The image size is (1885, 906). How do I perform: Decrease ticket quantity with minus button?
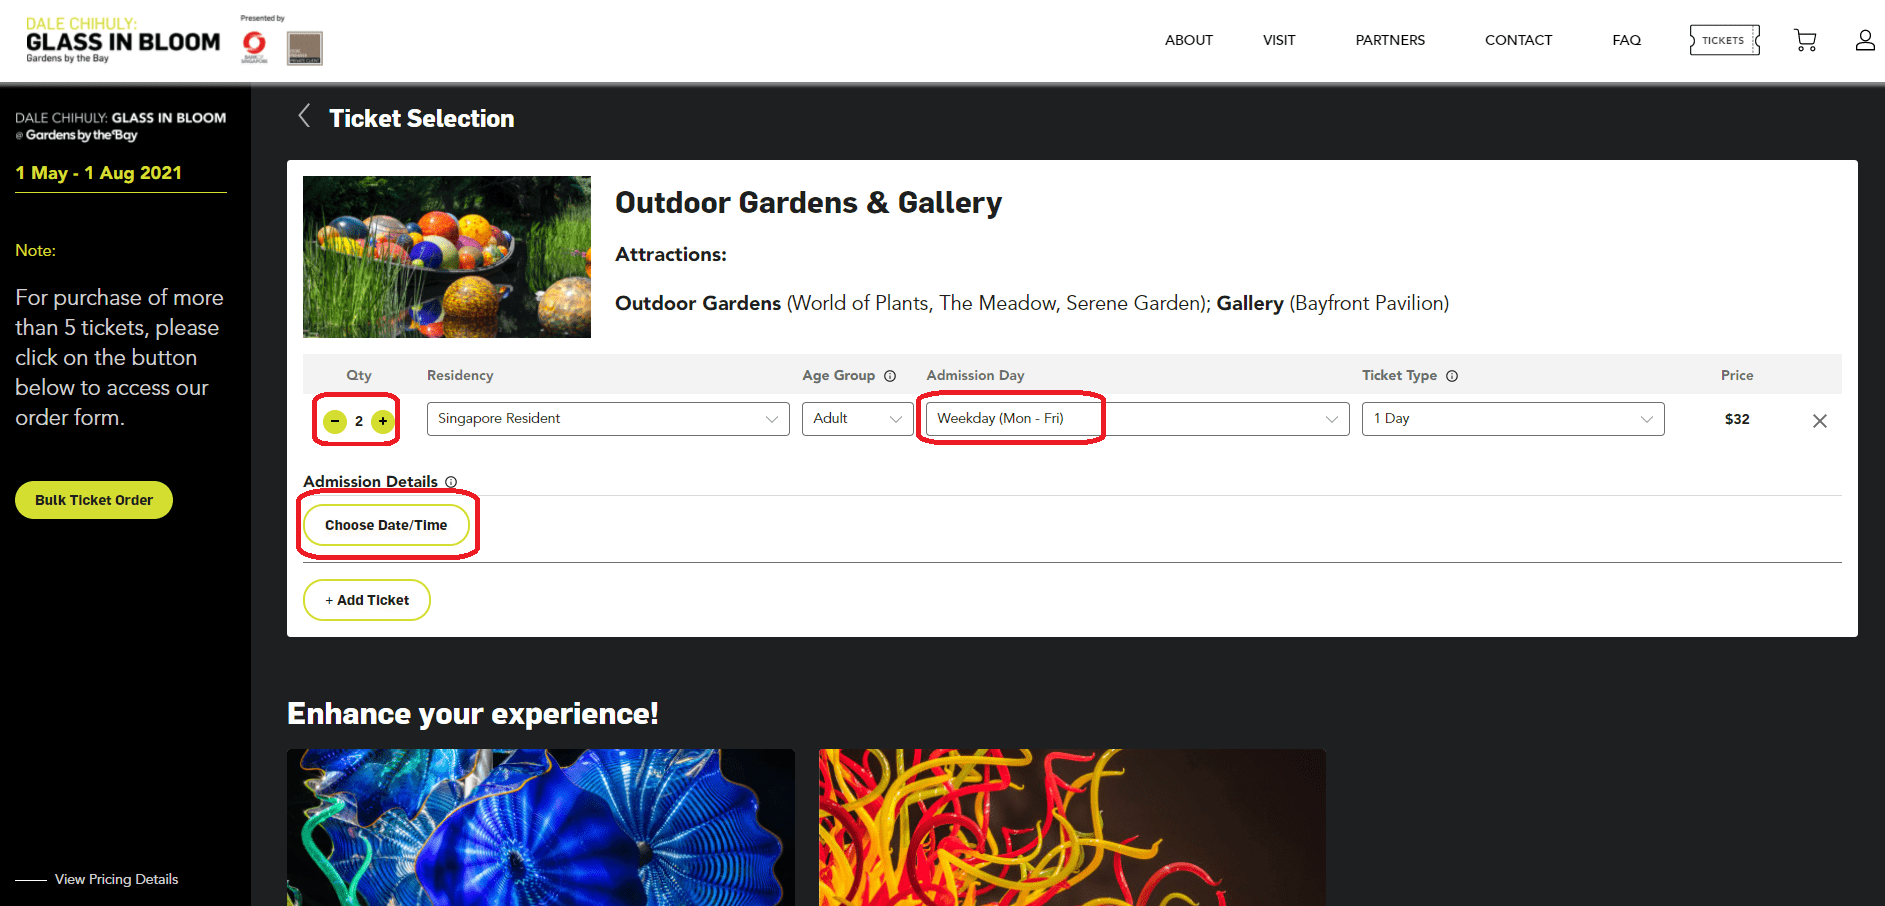click(x=335, y=421)
